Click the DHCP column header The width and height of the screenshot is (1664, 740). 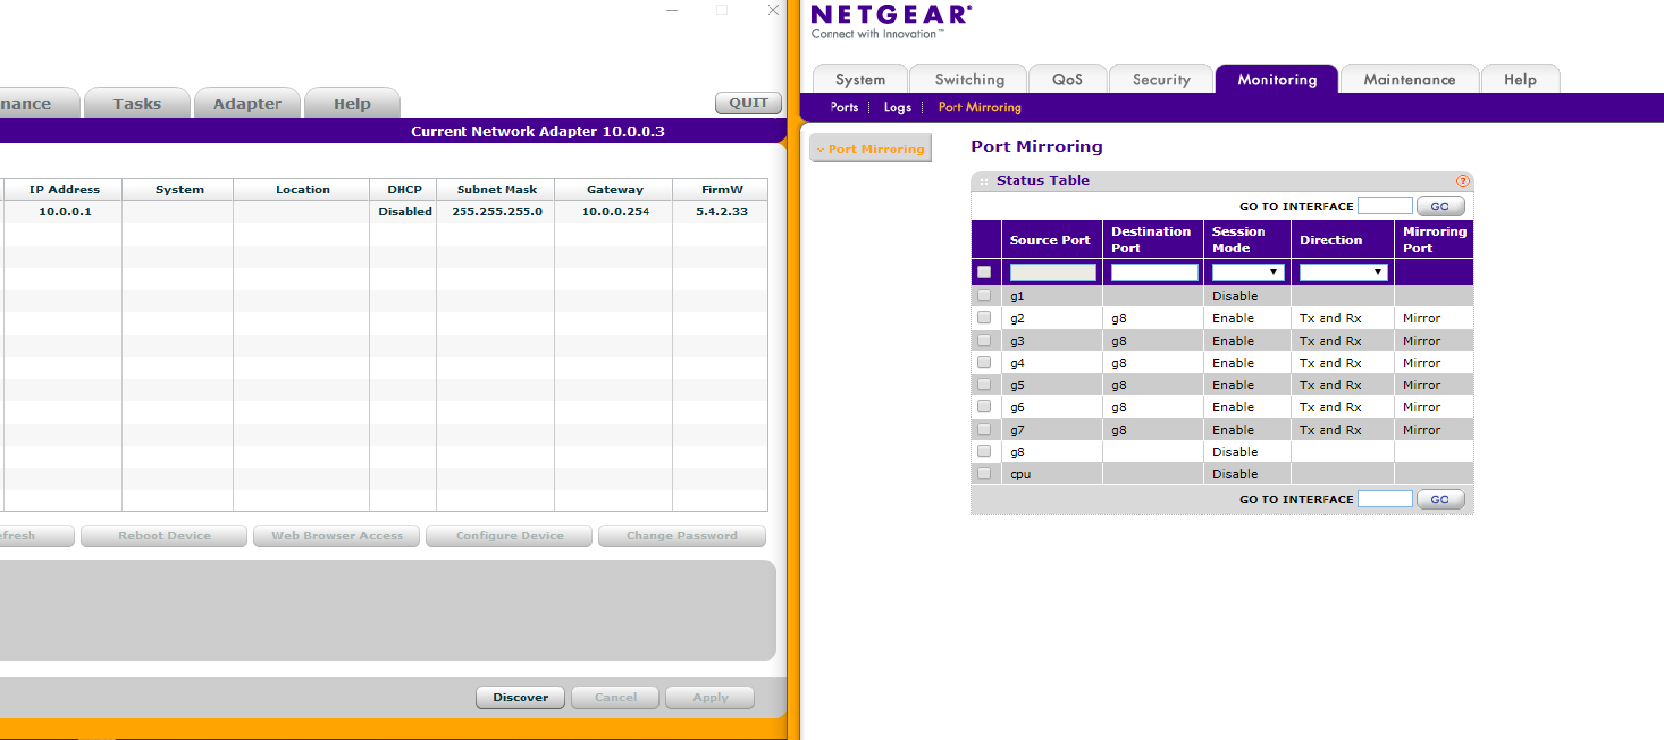pyautogui.click(x=404, y=189)
